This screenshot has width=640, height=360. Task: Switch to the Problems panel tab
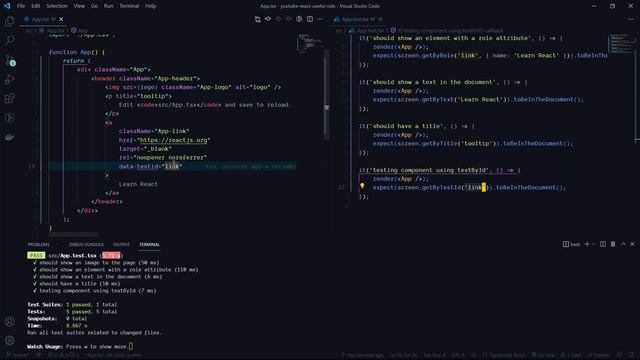tap(39, 244)
